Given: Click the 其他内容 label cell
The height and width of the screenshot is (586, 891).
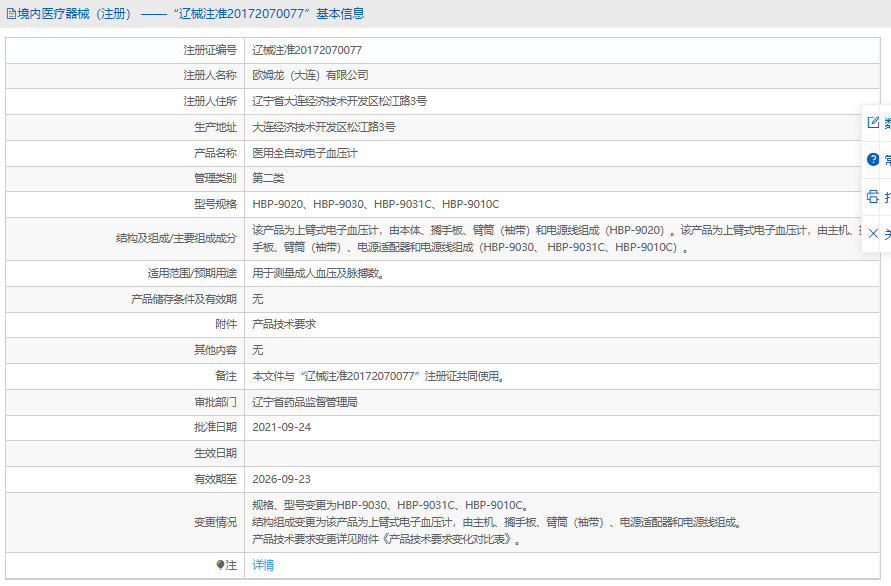Looking at the screenshot, I should [125, 350].
